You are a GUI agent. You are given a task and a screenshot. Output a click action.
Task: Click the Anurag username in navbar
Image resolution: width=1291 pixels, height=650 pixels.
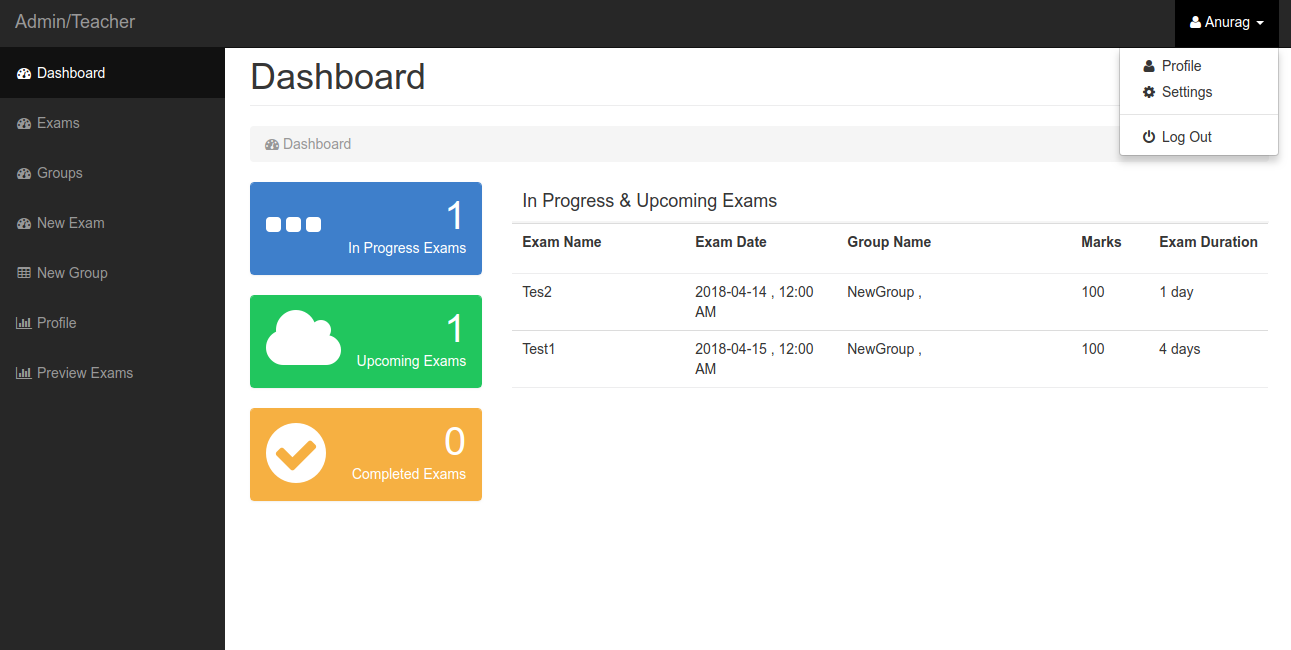click(x=1227, y=22)
